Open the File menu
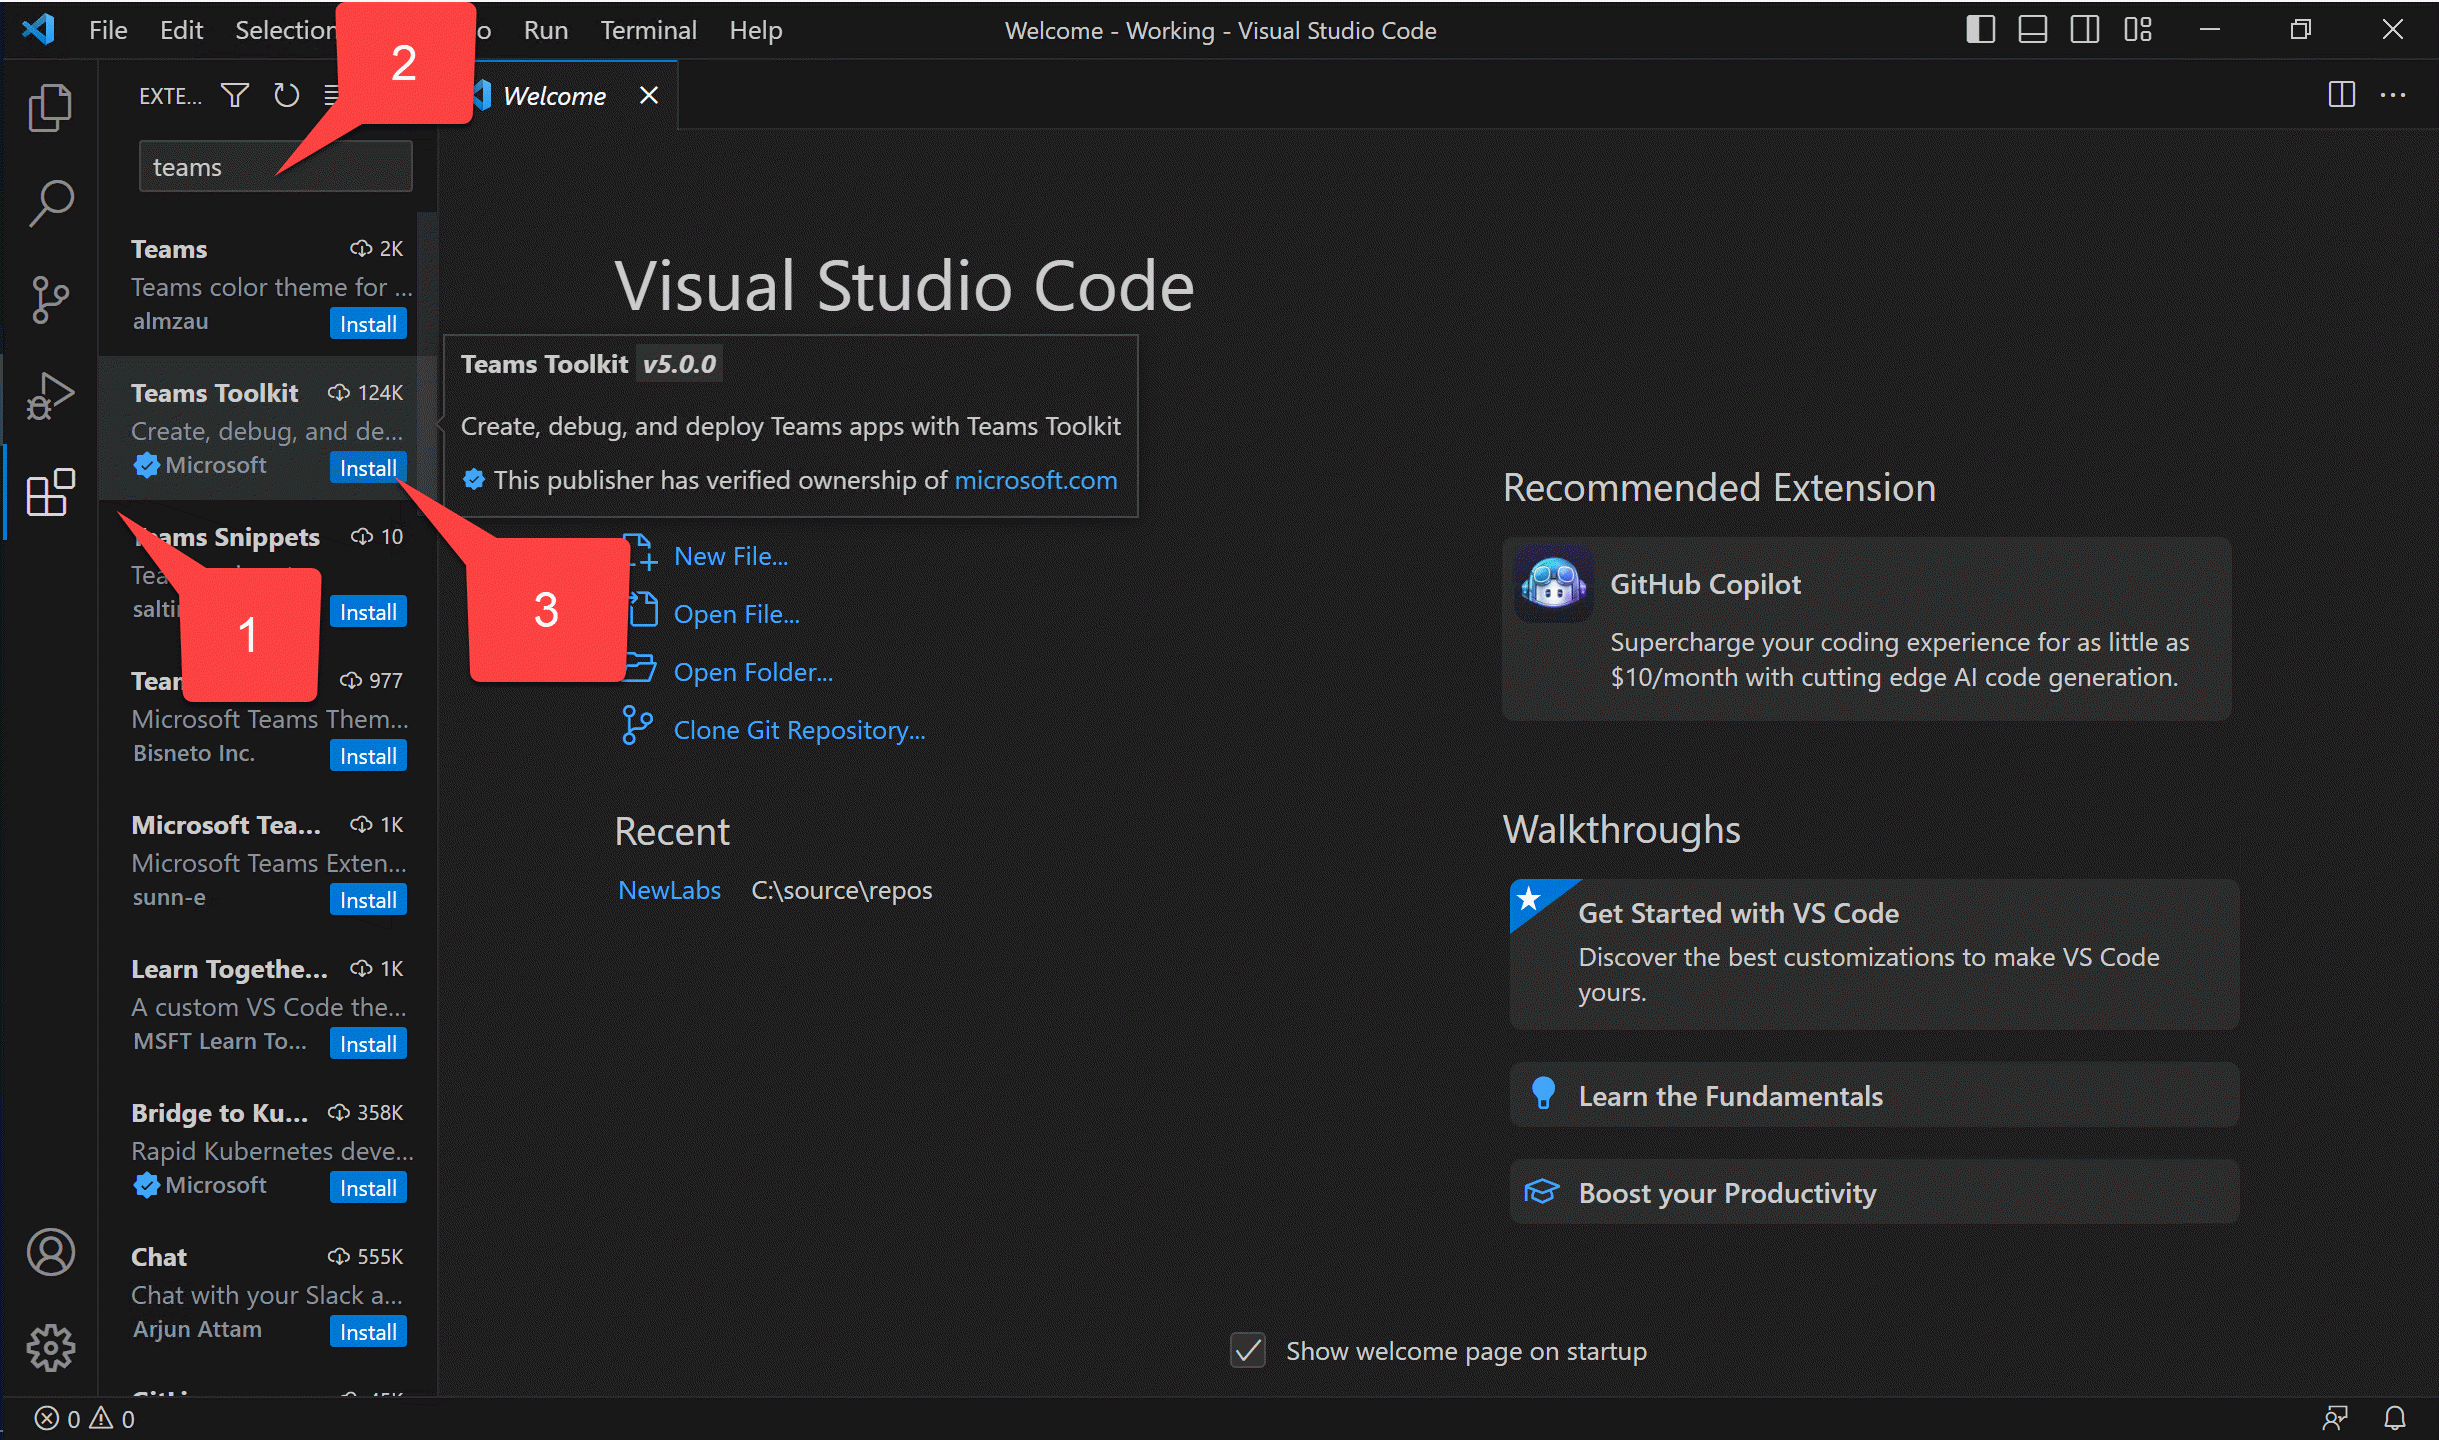 (x=108, y=30)
